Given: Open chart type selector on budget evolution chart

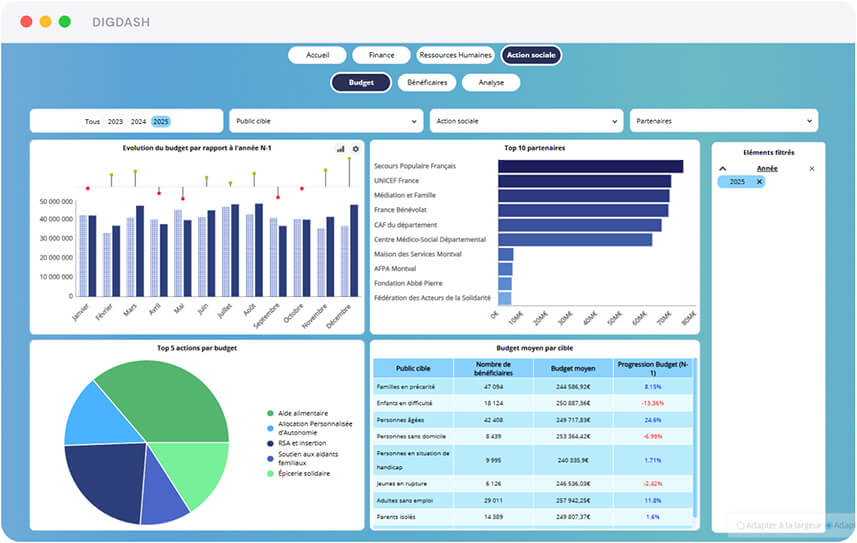Looking at the screenshot, I should (x=341, y=149).
